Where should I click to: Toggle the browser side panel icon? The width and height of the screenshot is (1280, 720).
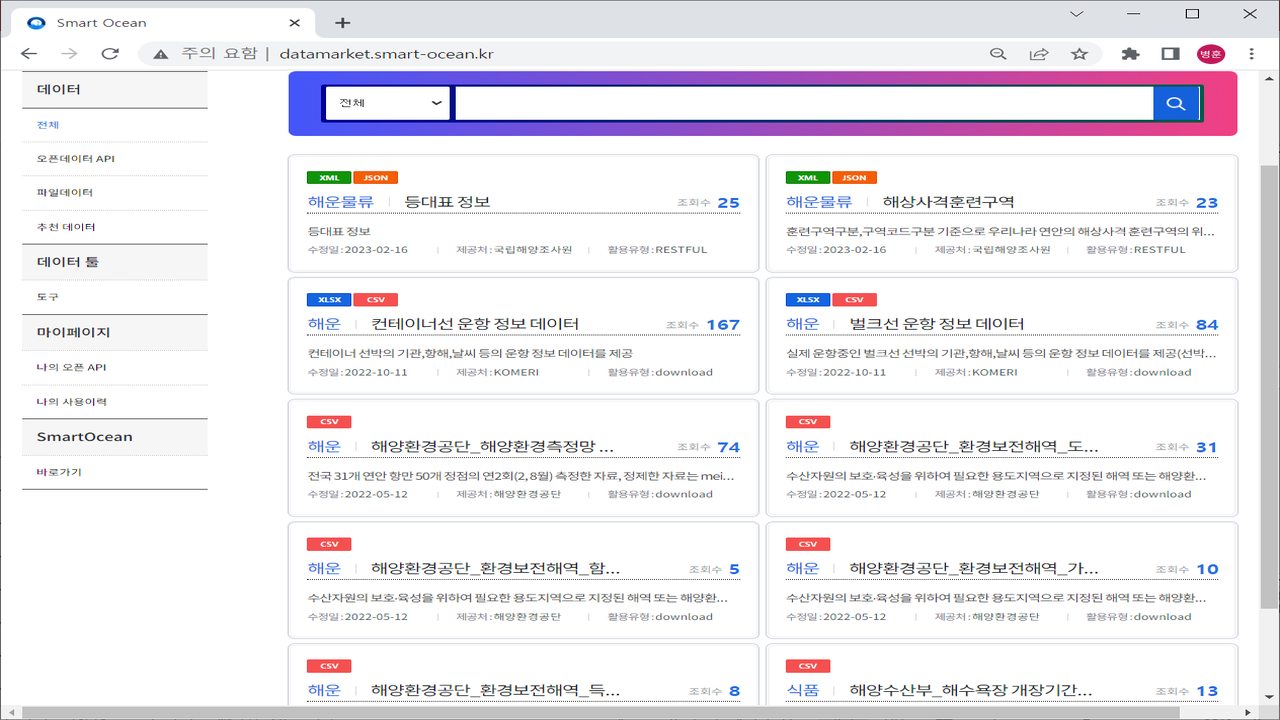(x=1170, y=54)
